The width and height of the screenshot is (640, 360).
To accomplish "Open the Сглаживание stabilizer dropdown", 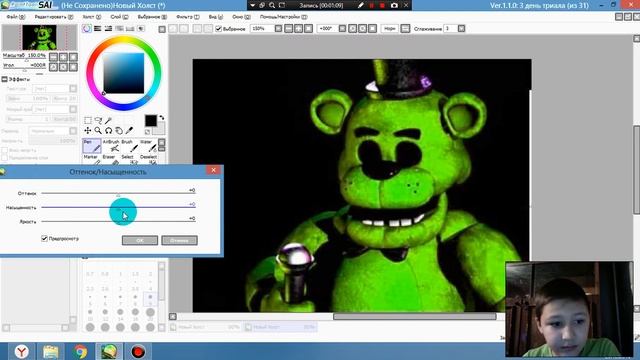I will click(x=461, y=29).
